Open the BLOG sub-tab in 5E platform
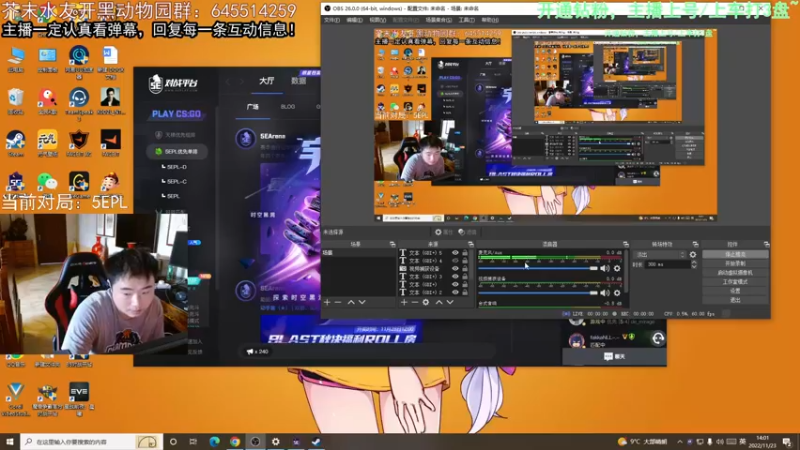800x450 pixels. tap(288, 107)
